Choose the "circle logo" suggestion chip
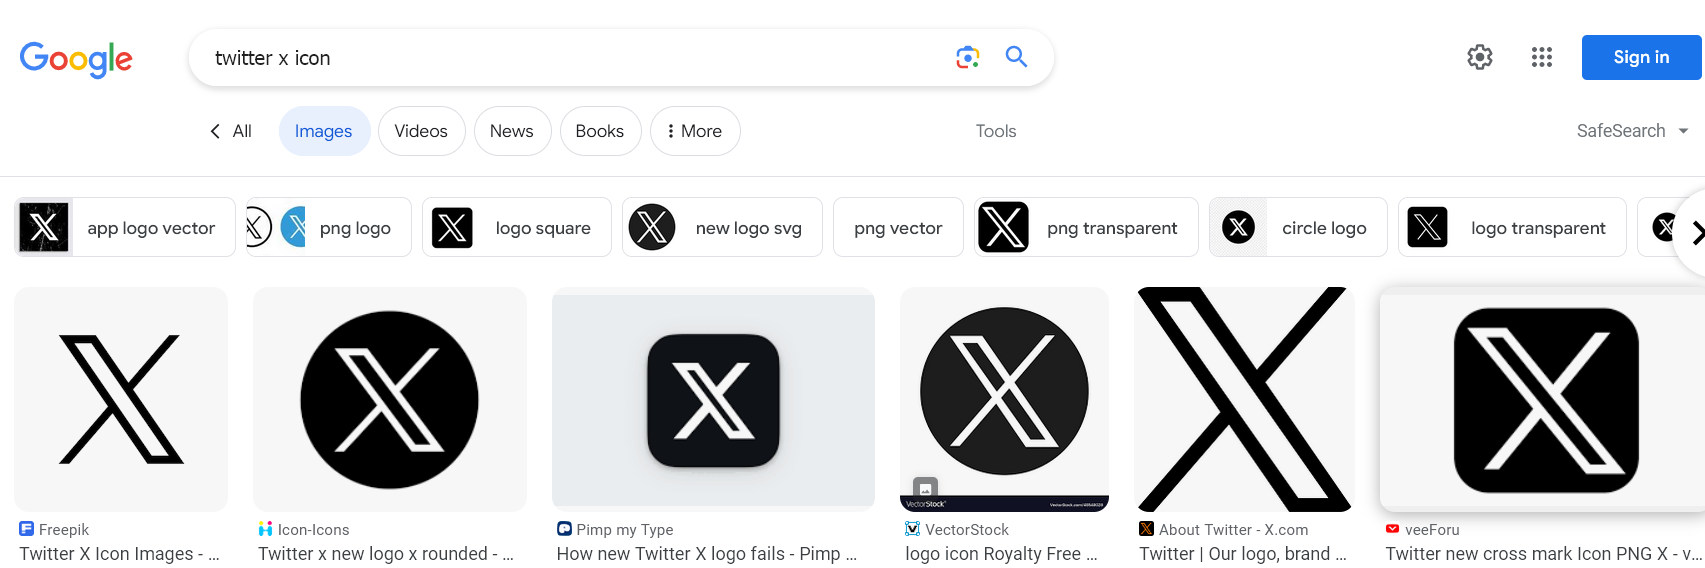The height and width of the screenshot is (568, 1705). (x=1298, y=228)
